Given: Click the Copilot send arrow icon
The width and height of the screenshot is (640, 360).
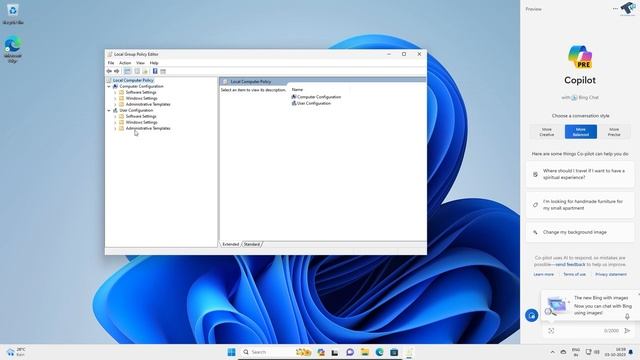Looking at the screenshot, I should 627,331.
